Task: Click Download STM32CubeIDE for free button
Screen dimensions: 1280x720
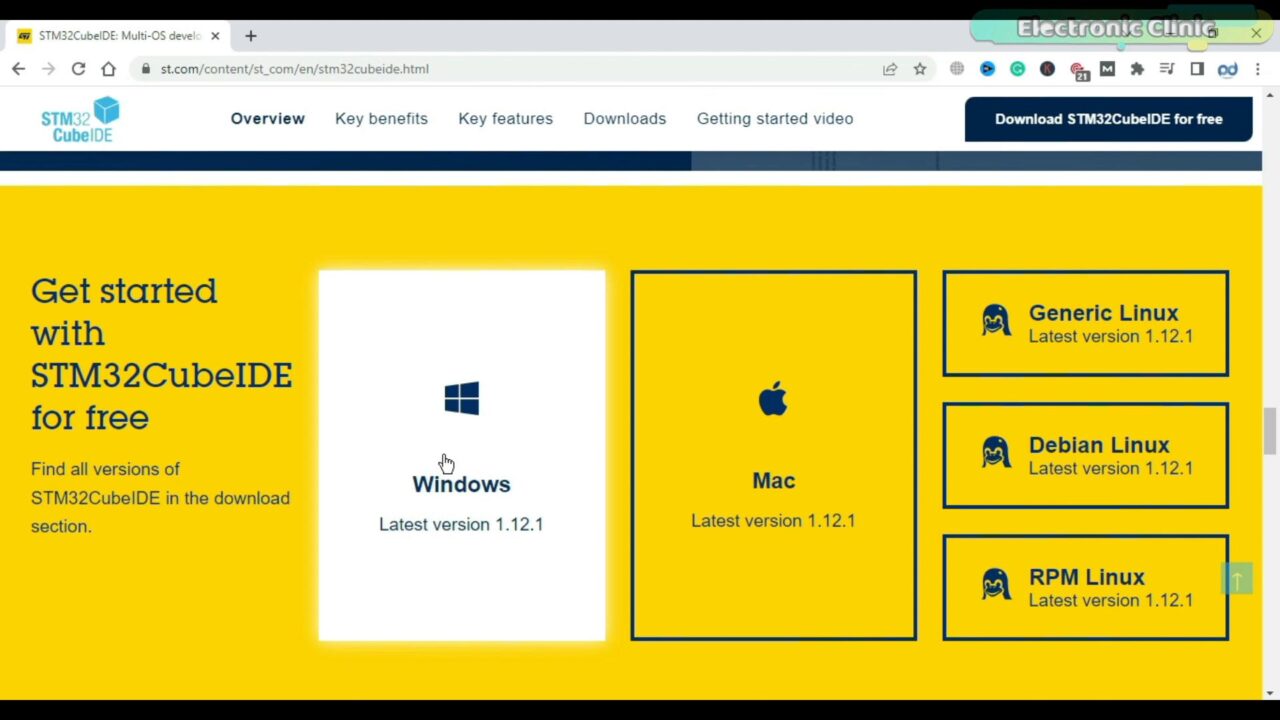Action: pyautogui.click(x=1109, y=119)
